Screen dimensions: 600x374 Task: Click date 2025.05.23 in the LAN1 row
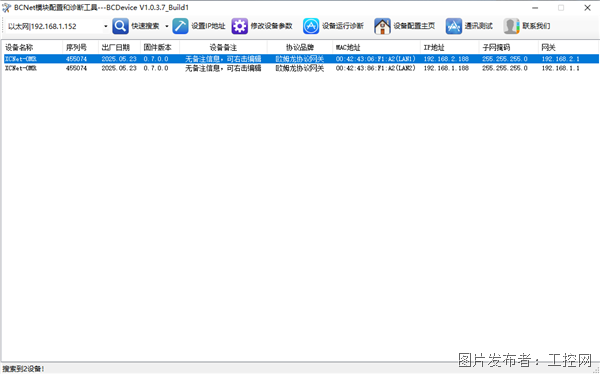[119, 59]
